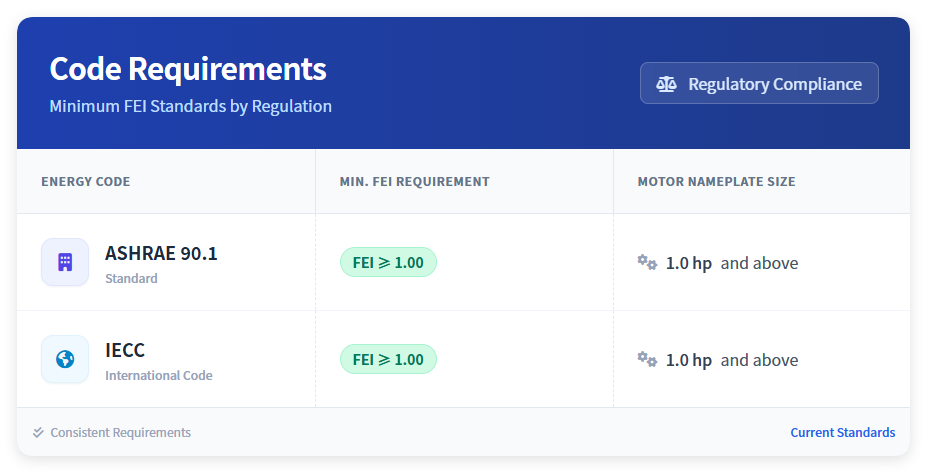Click the gears icon in ASHRAE row
This screenshot has height=473, width=927.
coord(647,262)
